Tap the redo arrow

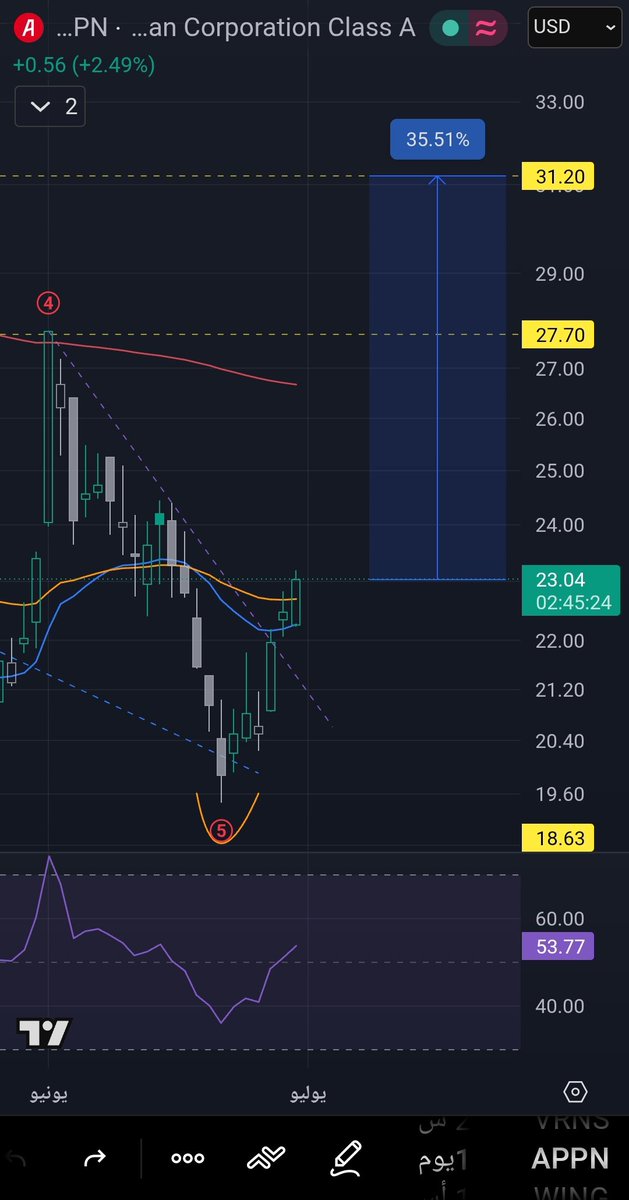(95, 1159)
